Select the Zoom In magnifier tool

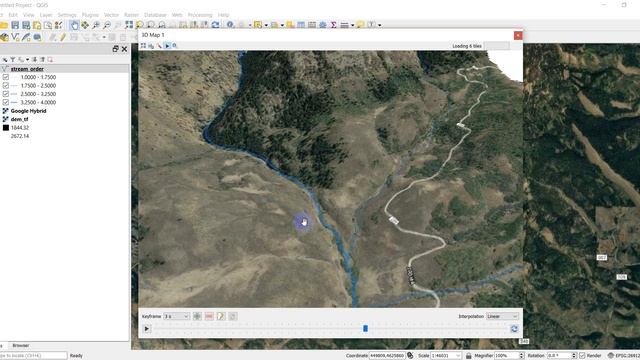(96, 25)
